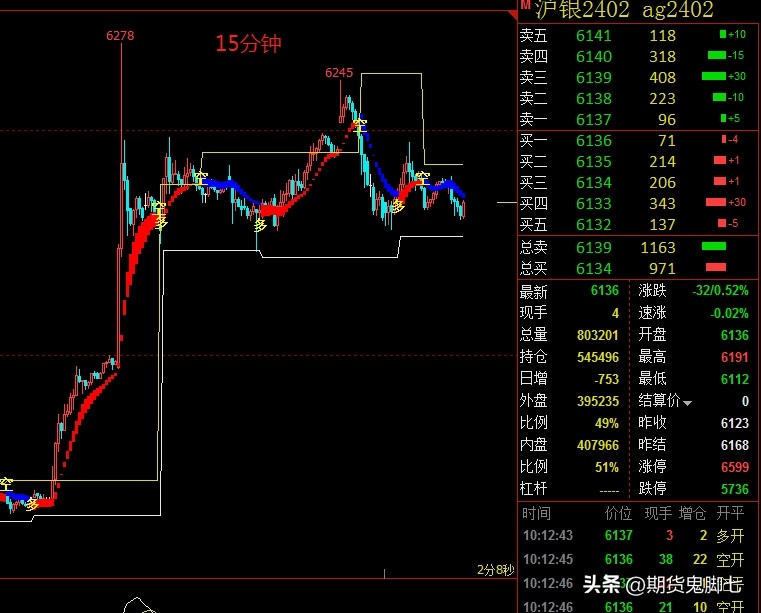Select the 买五 price 6132

594,224
